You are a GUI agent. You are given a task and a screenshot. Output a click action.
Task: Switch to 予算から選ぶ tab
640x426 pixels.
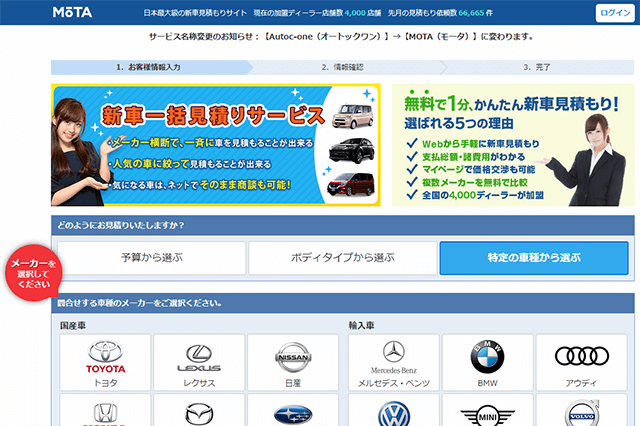coord(152,258)
